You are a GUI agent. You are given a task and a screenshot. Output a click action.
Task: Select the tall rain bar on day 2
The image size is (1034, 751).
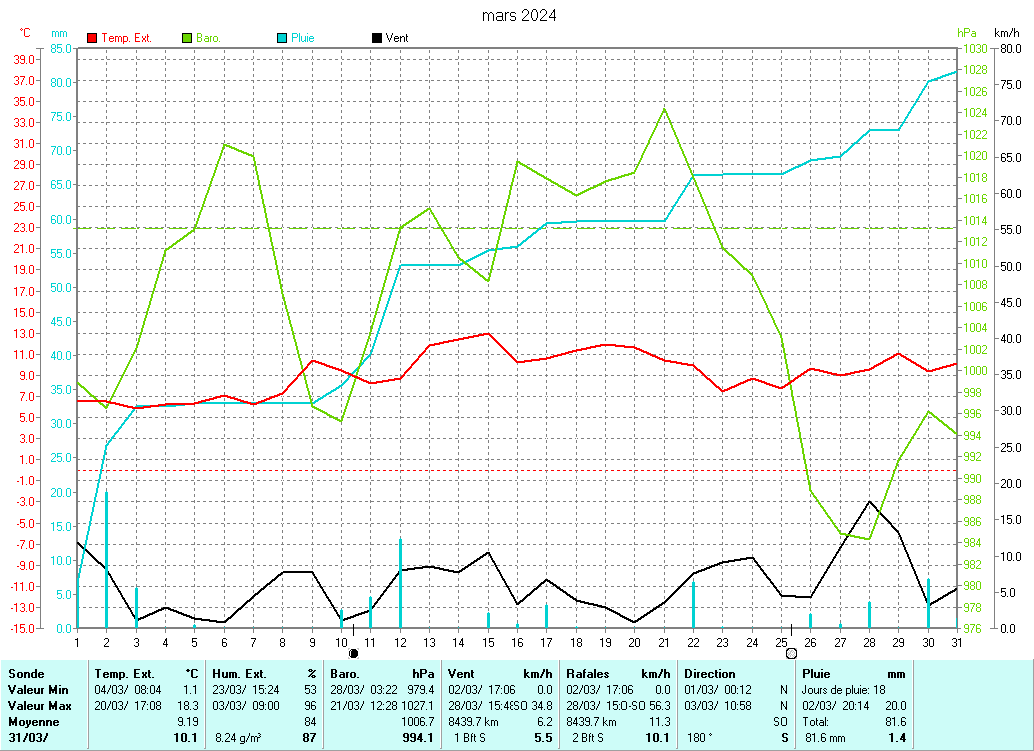pos(107,560)
